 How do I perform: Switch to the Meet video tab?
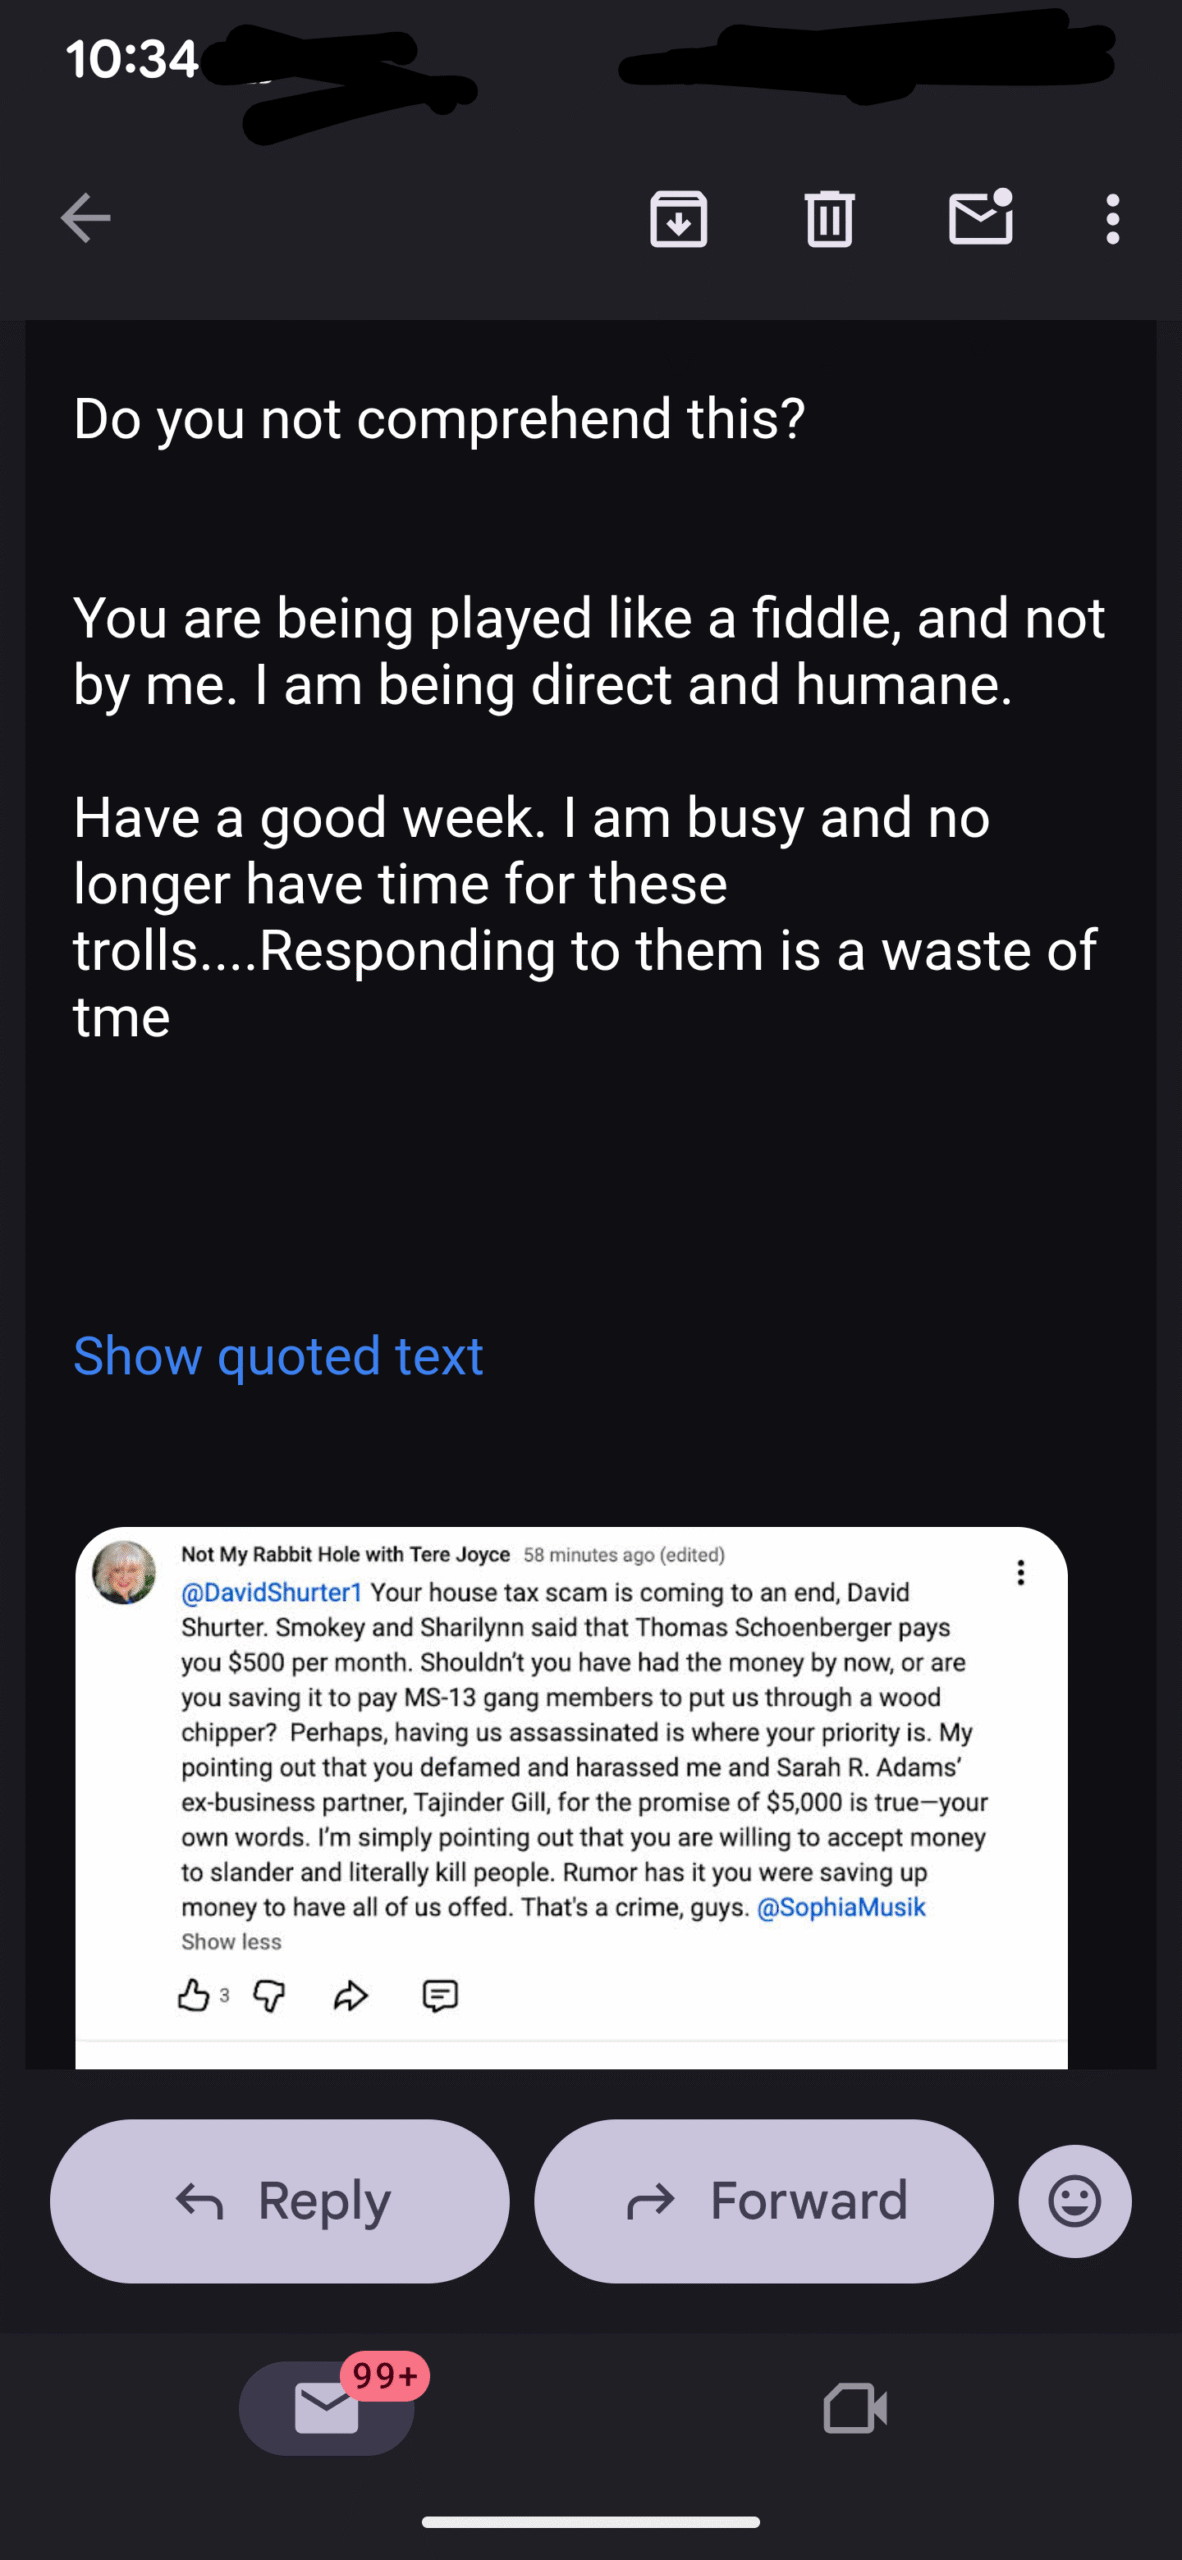coord(855,2407)
